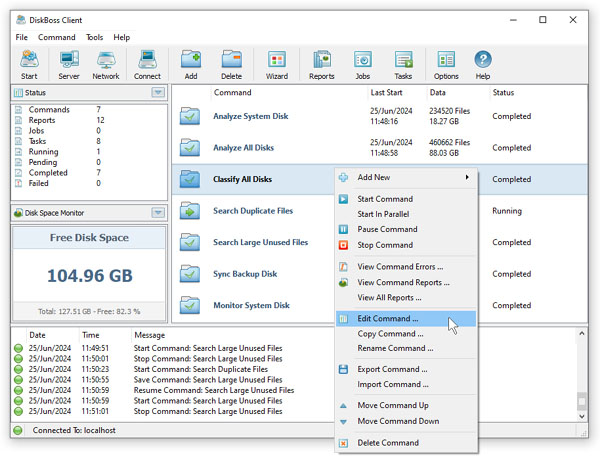600x458 pixels.
Task: Click the Analyze System Disk folder icon
Action: pyautogui.click(x=190, y=116)
